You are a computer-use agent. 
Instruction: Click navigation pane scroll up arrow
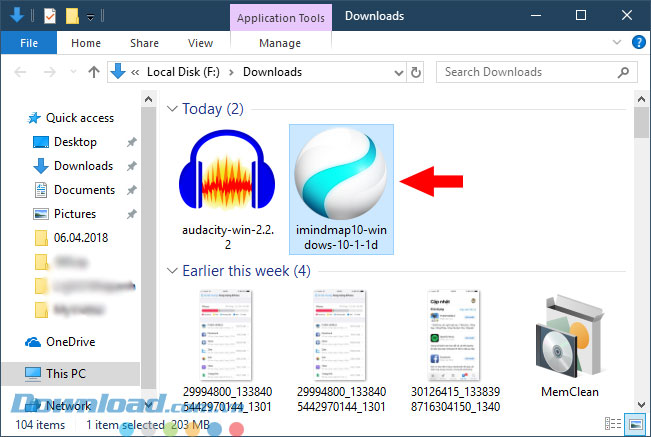[x=148, y=99]
